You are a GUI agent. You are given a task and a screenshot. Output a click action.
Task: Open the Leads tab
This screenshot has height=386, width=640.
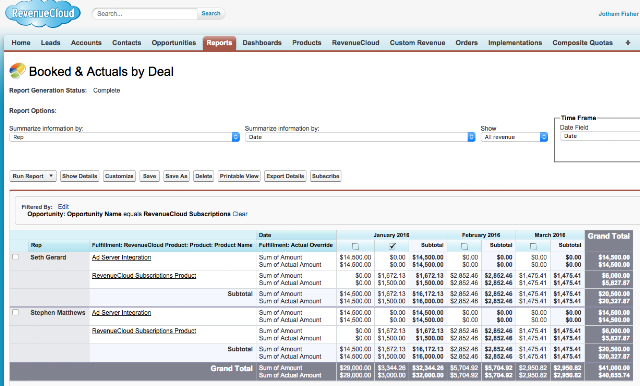tap(50, 42)
